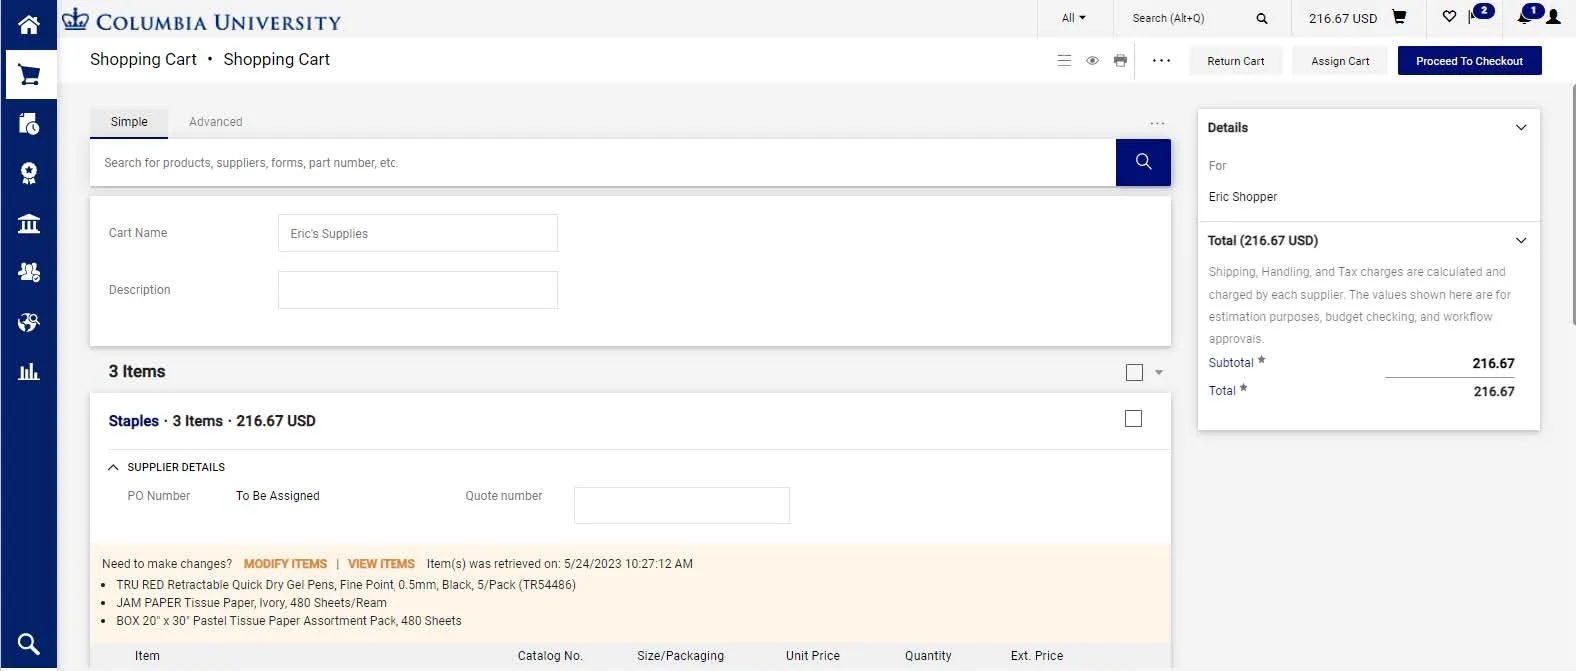Click the Catalog No. column header
1576x671 pixels.
pos(550,656)
